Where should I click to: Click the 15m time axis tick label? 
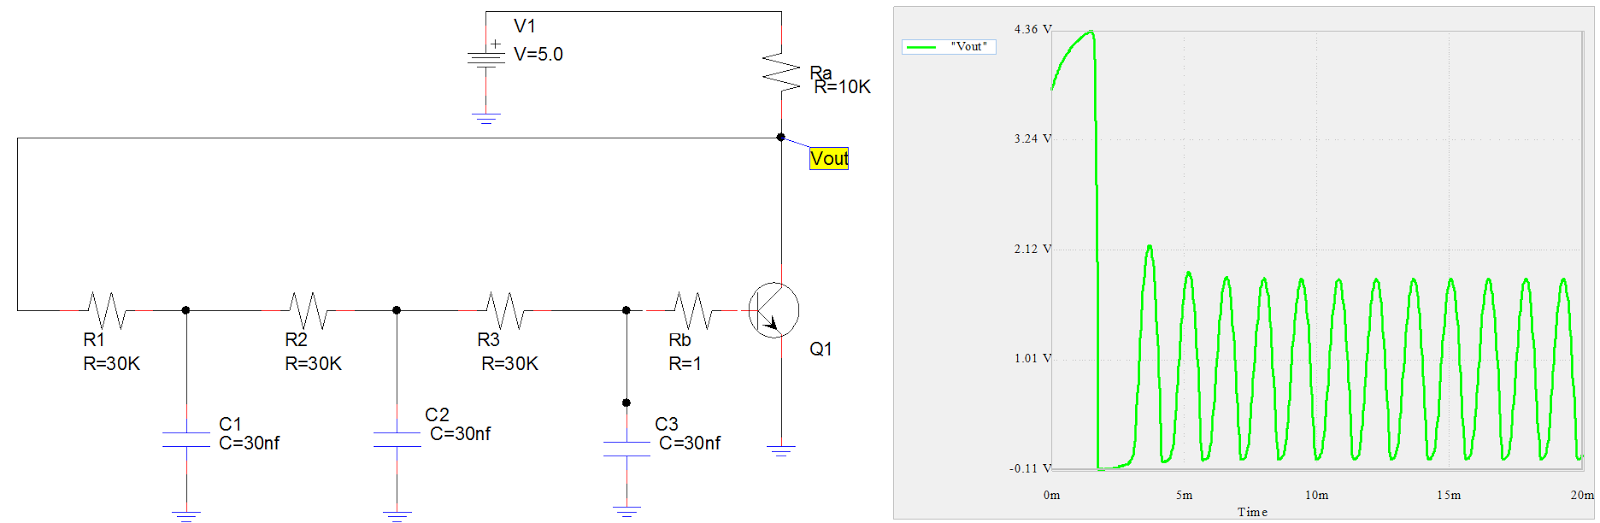pyautogui.click(x=1449, y=495)
